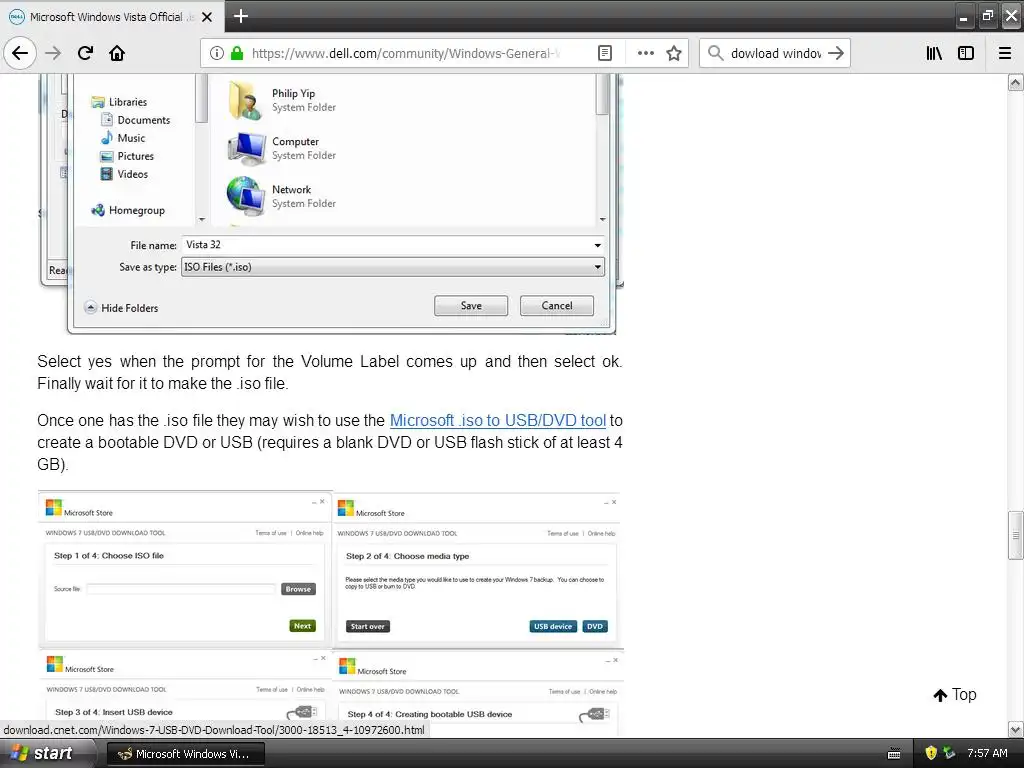The image size is (1024, 768).
Task: Click the page scrollbar up arrow
Action: point(1016,82)
